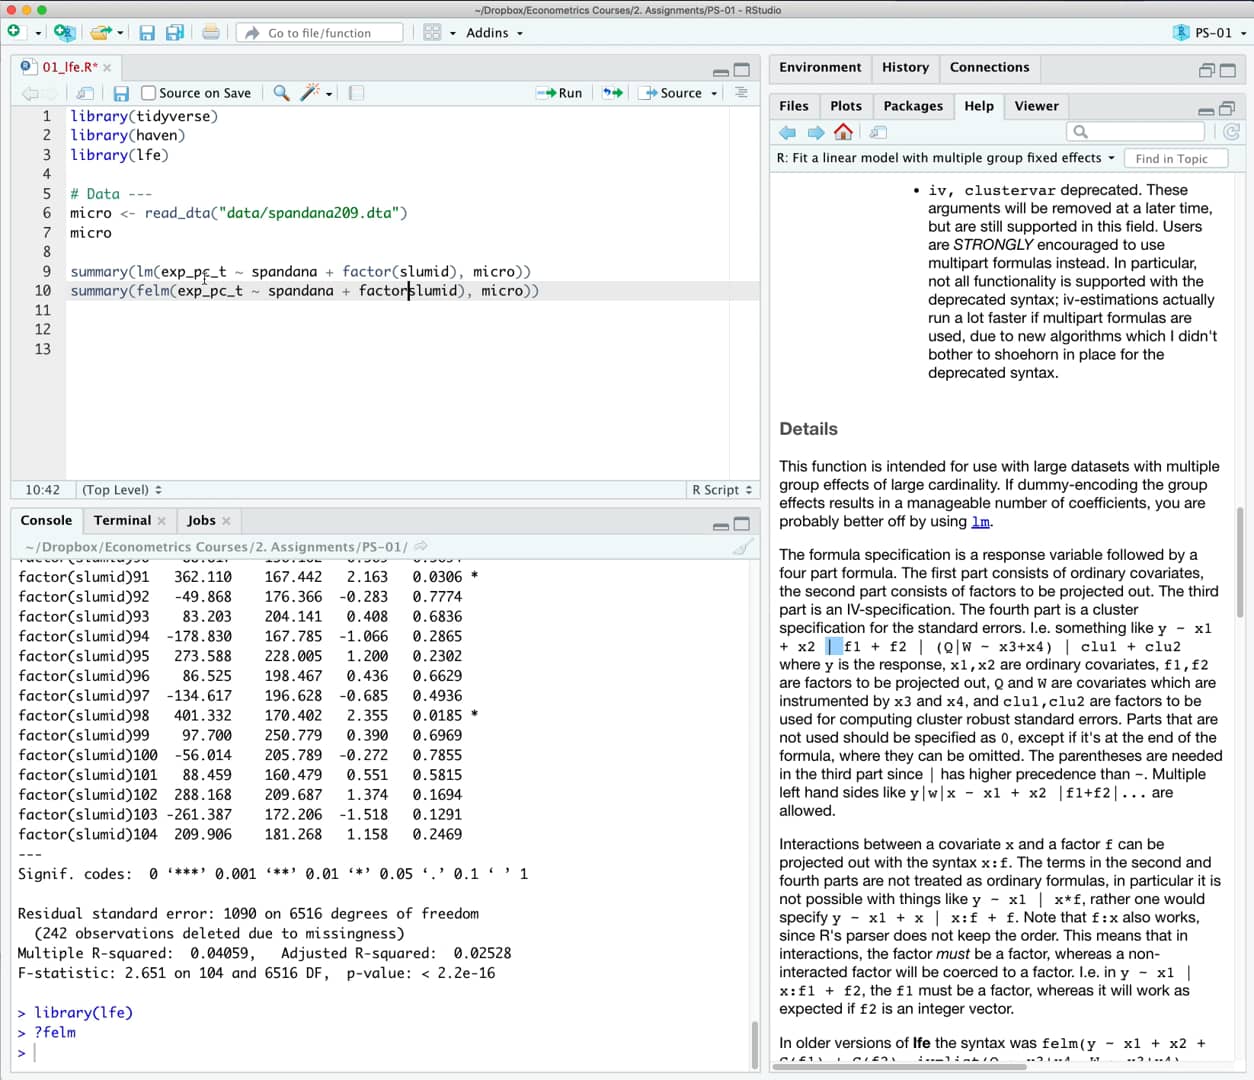This screenshot has width=1254, height=1080.
Task: Expand recent files dropdown arrow
Action: click(x=120, y=33)
